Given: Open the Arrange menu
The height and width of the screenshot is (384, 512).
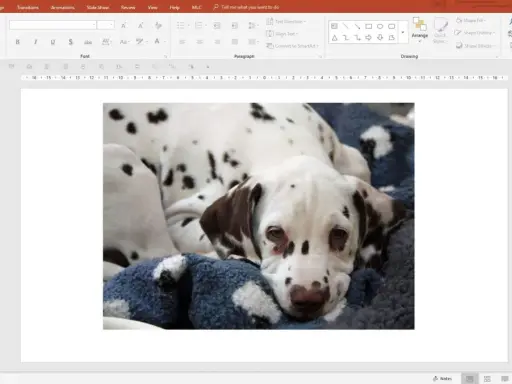Looking at the screenshot, I should pyautogui.click(x=420, y=30).
